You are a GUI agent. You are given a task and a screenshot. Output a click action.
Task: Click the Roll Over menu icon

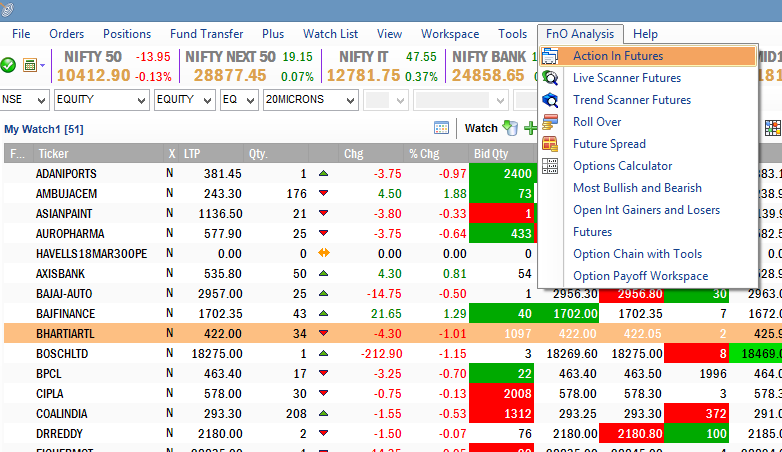tap(550, 122)
